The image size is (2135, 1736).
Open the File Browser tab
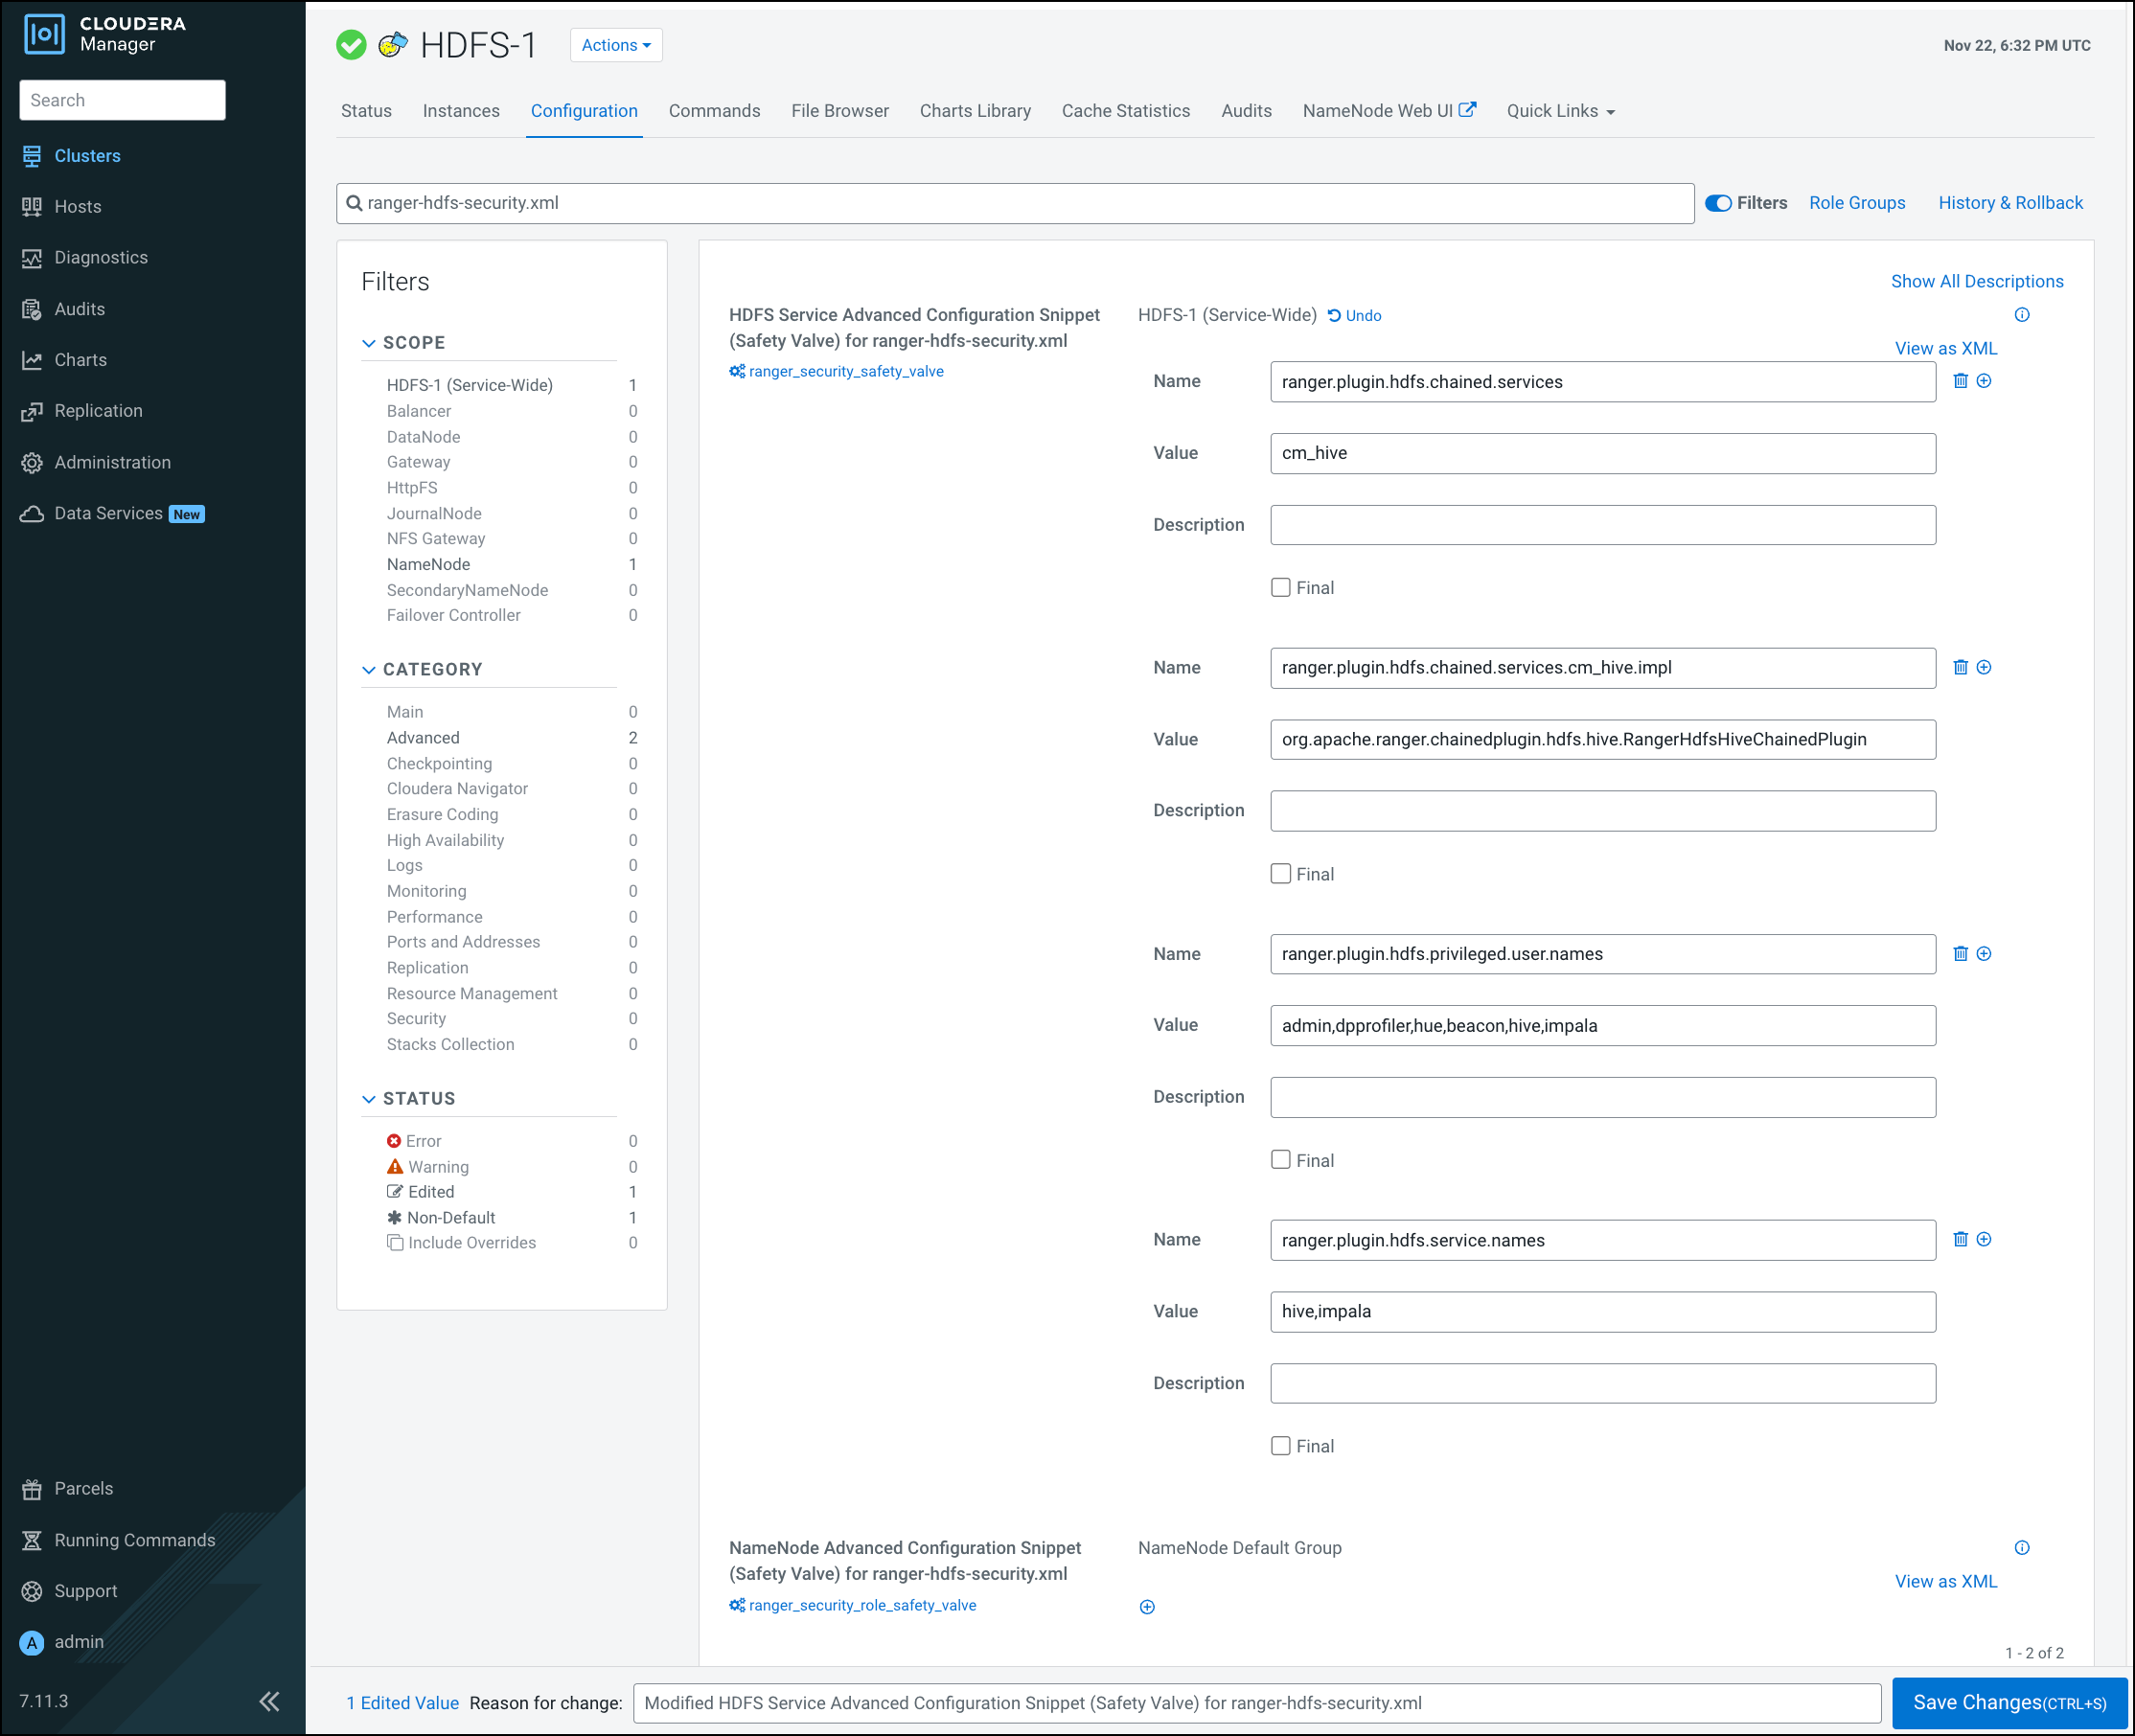(x=839, y=111)
